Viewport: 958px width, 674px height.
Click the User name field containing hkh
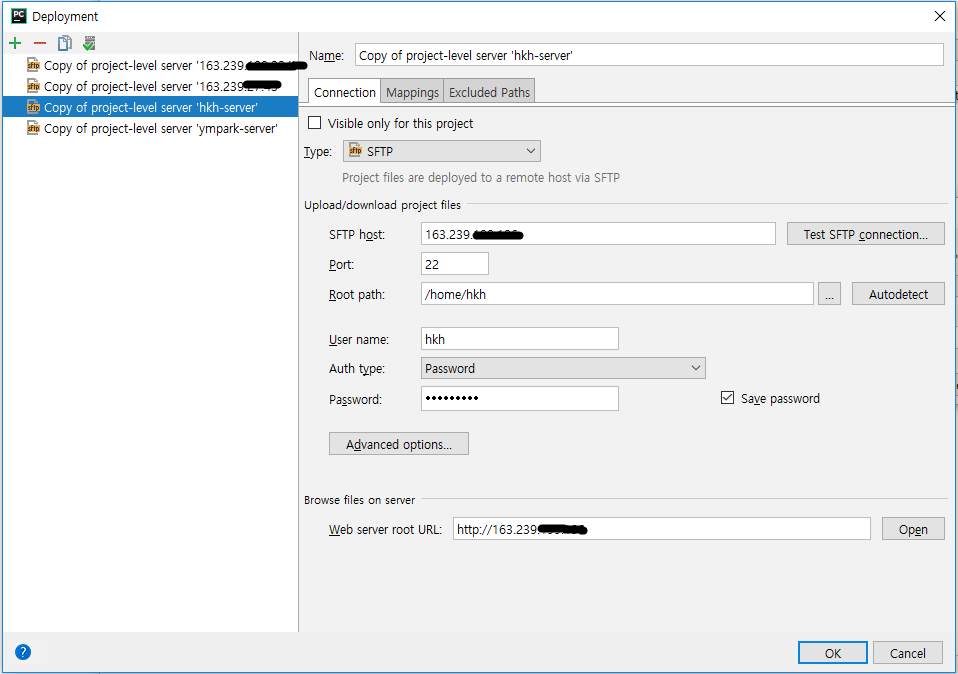520,339
